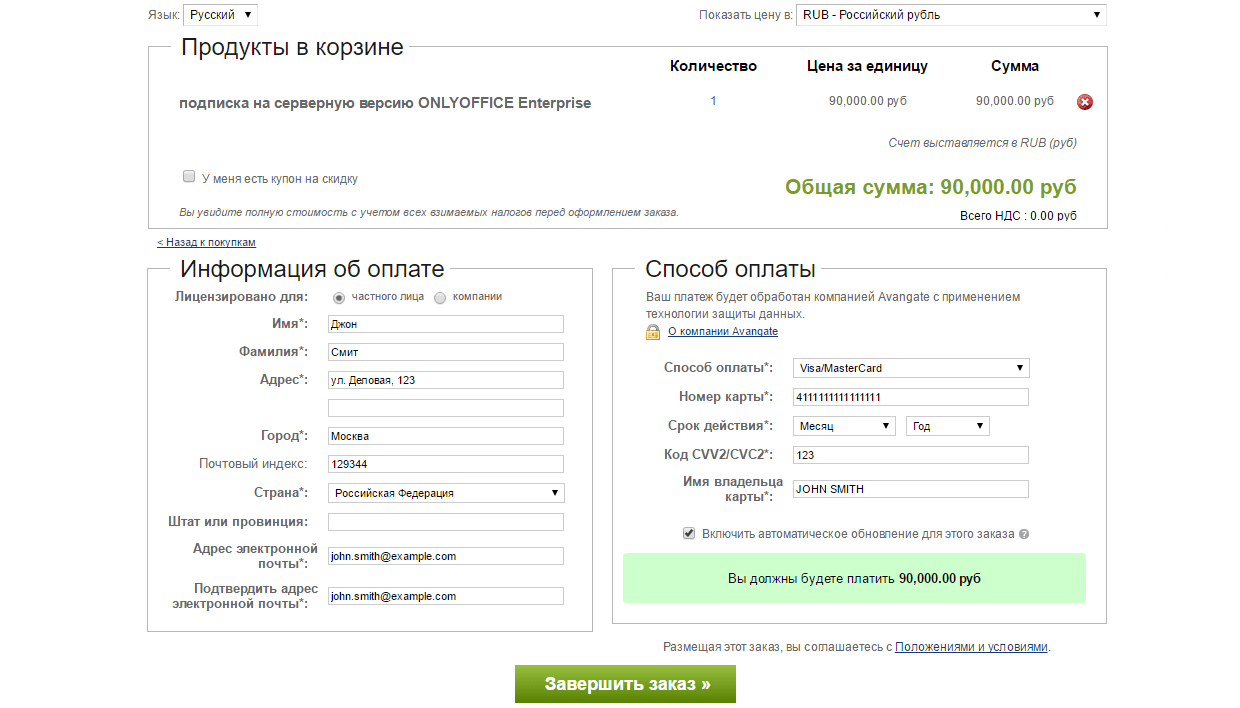Click the Город field containing Москва
Screen dimensions: 1240x708
tap(446, 436)
